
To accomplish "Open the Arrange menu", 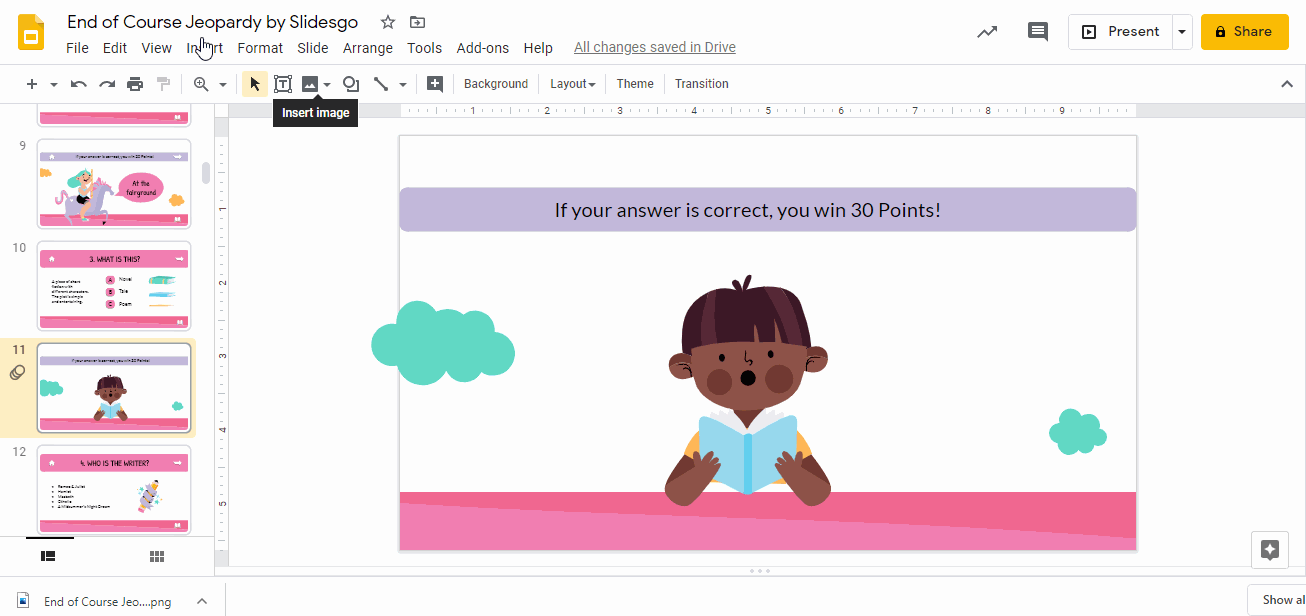I will click(x=368, y=48).
